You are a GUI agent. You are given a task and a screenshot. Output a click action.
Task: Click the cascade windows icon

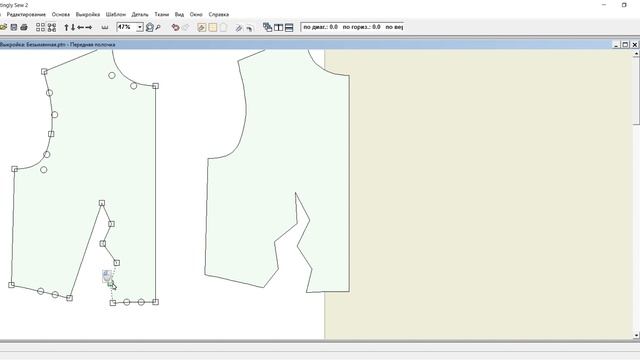(267, 27)
